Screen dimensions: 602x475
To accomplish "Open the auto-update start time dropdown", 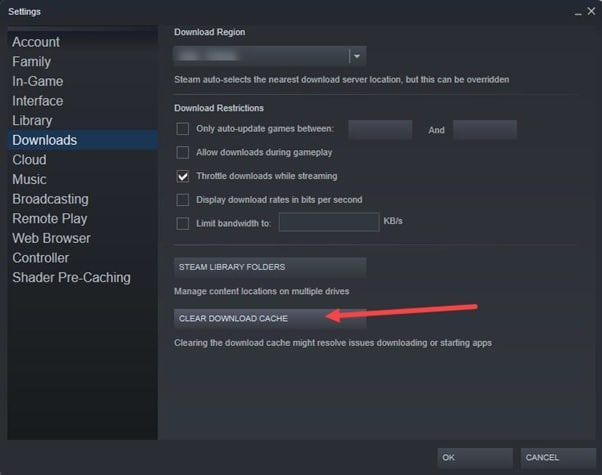I will (380, 129).
